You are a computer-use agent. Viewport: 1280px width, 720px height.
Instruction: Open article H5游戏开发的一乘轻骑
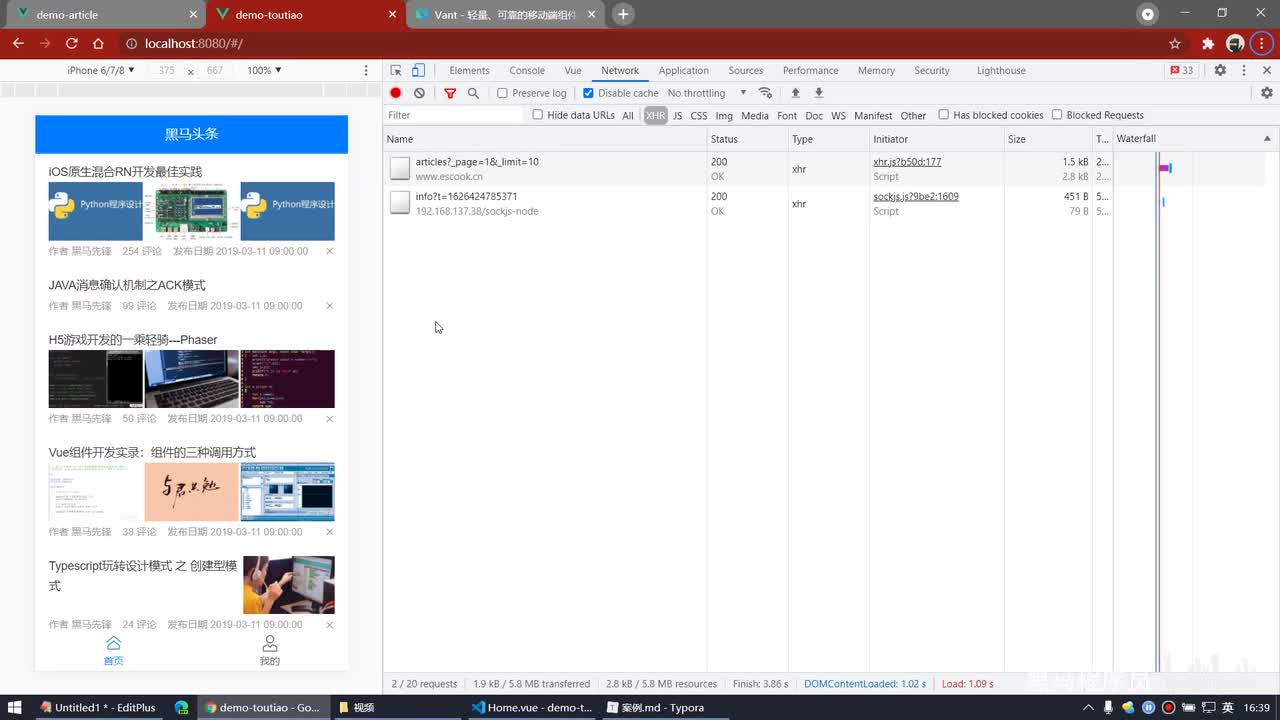click(x=133, y=339)
